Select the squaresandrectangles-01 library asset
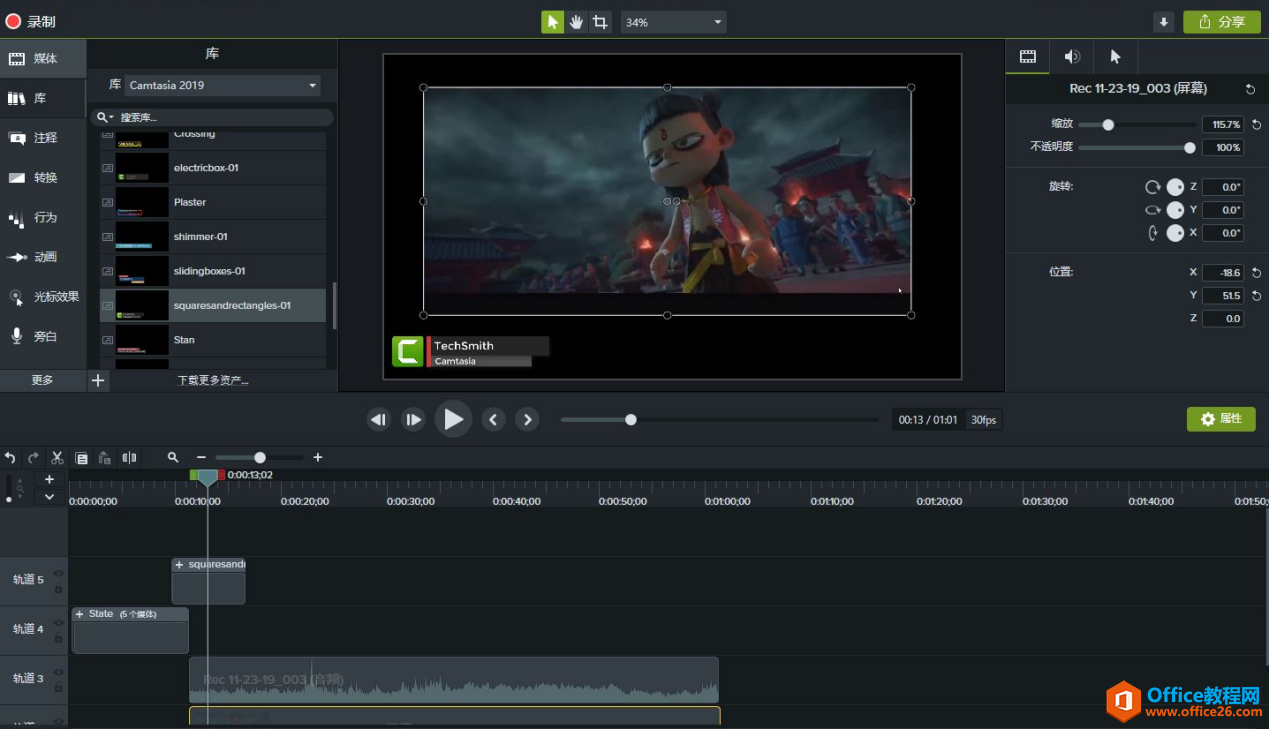 pos(213,306)
